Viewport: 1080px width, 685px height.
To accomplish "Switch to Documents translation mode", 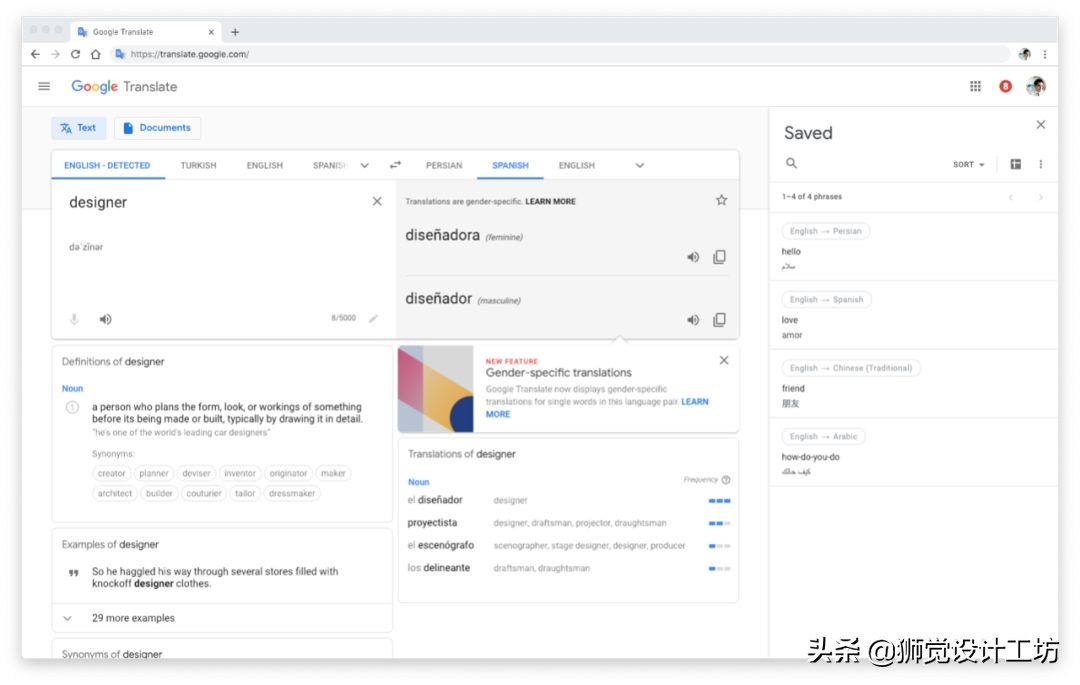I will (x=157, y=127).
